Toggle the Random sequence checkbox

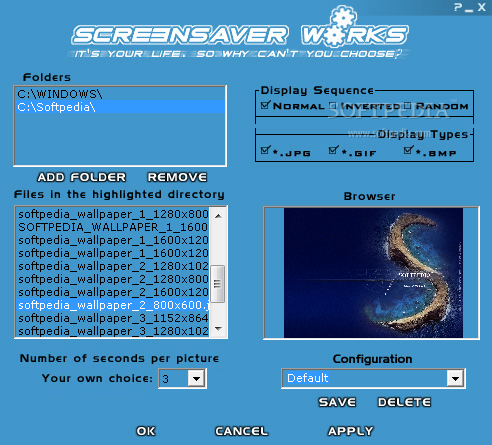407,106
